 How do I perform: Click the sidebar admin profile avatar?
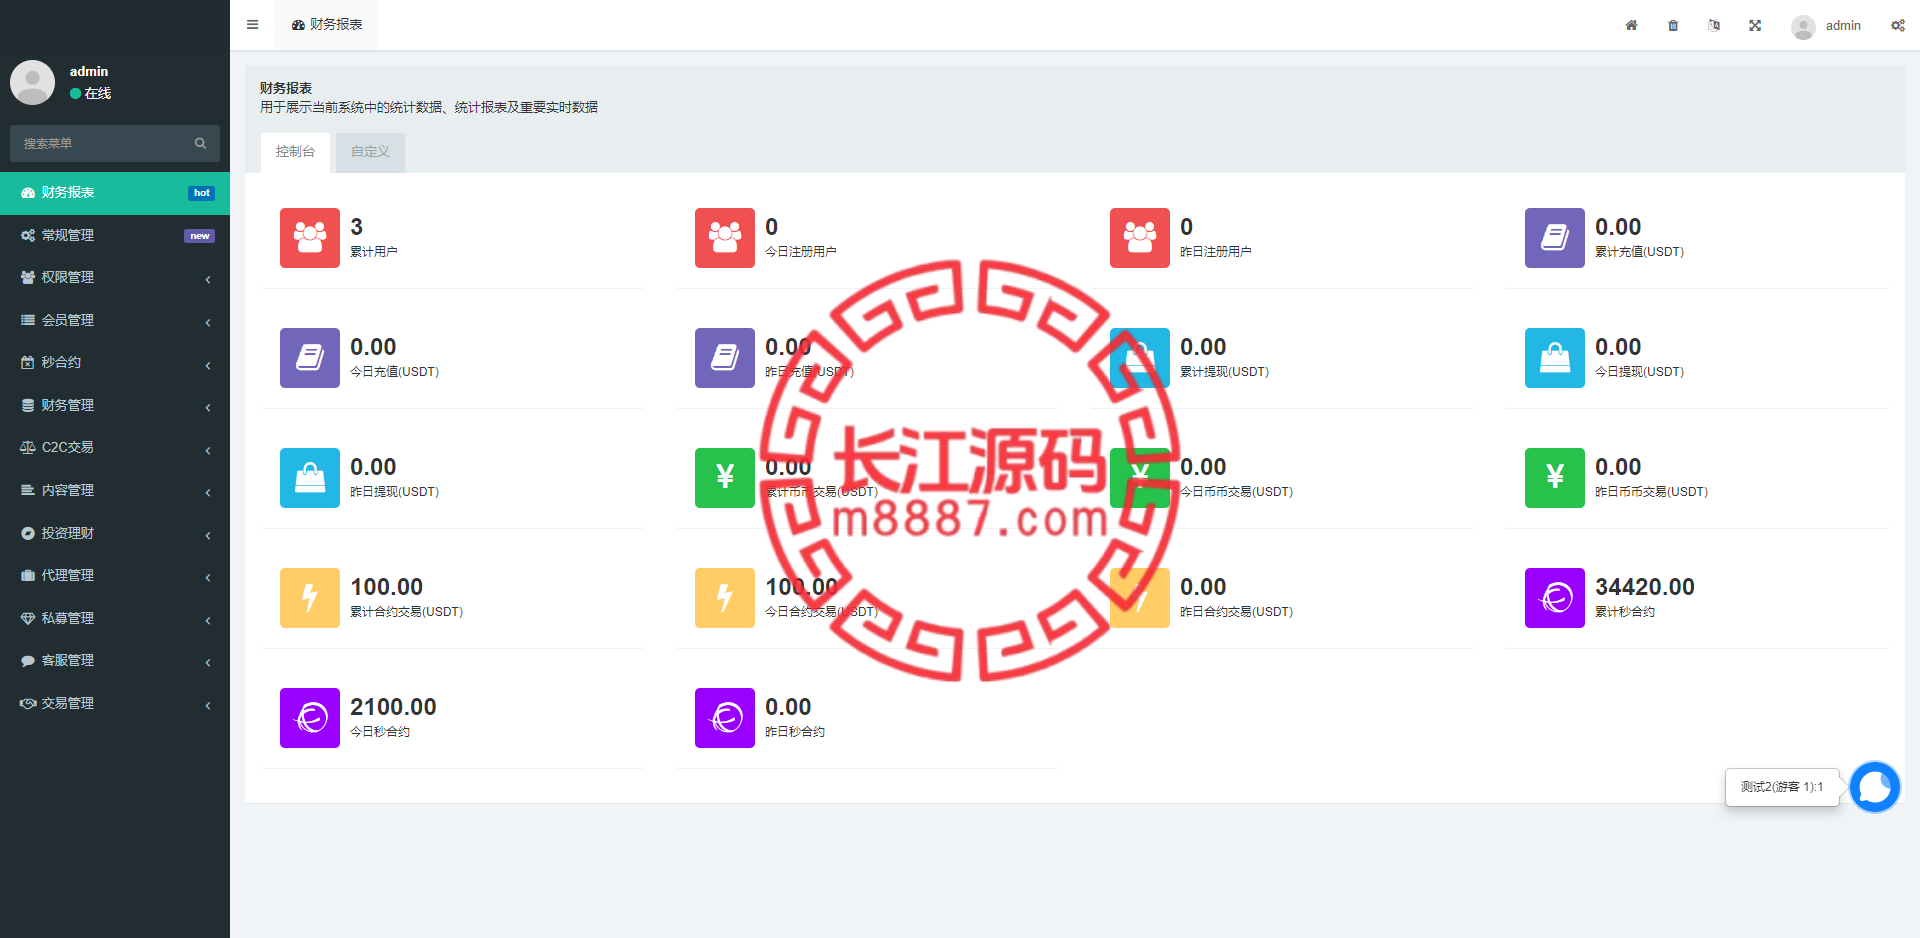click(x=32, y=82)
